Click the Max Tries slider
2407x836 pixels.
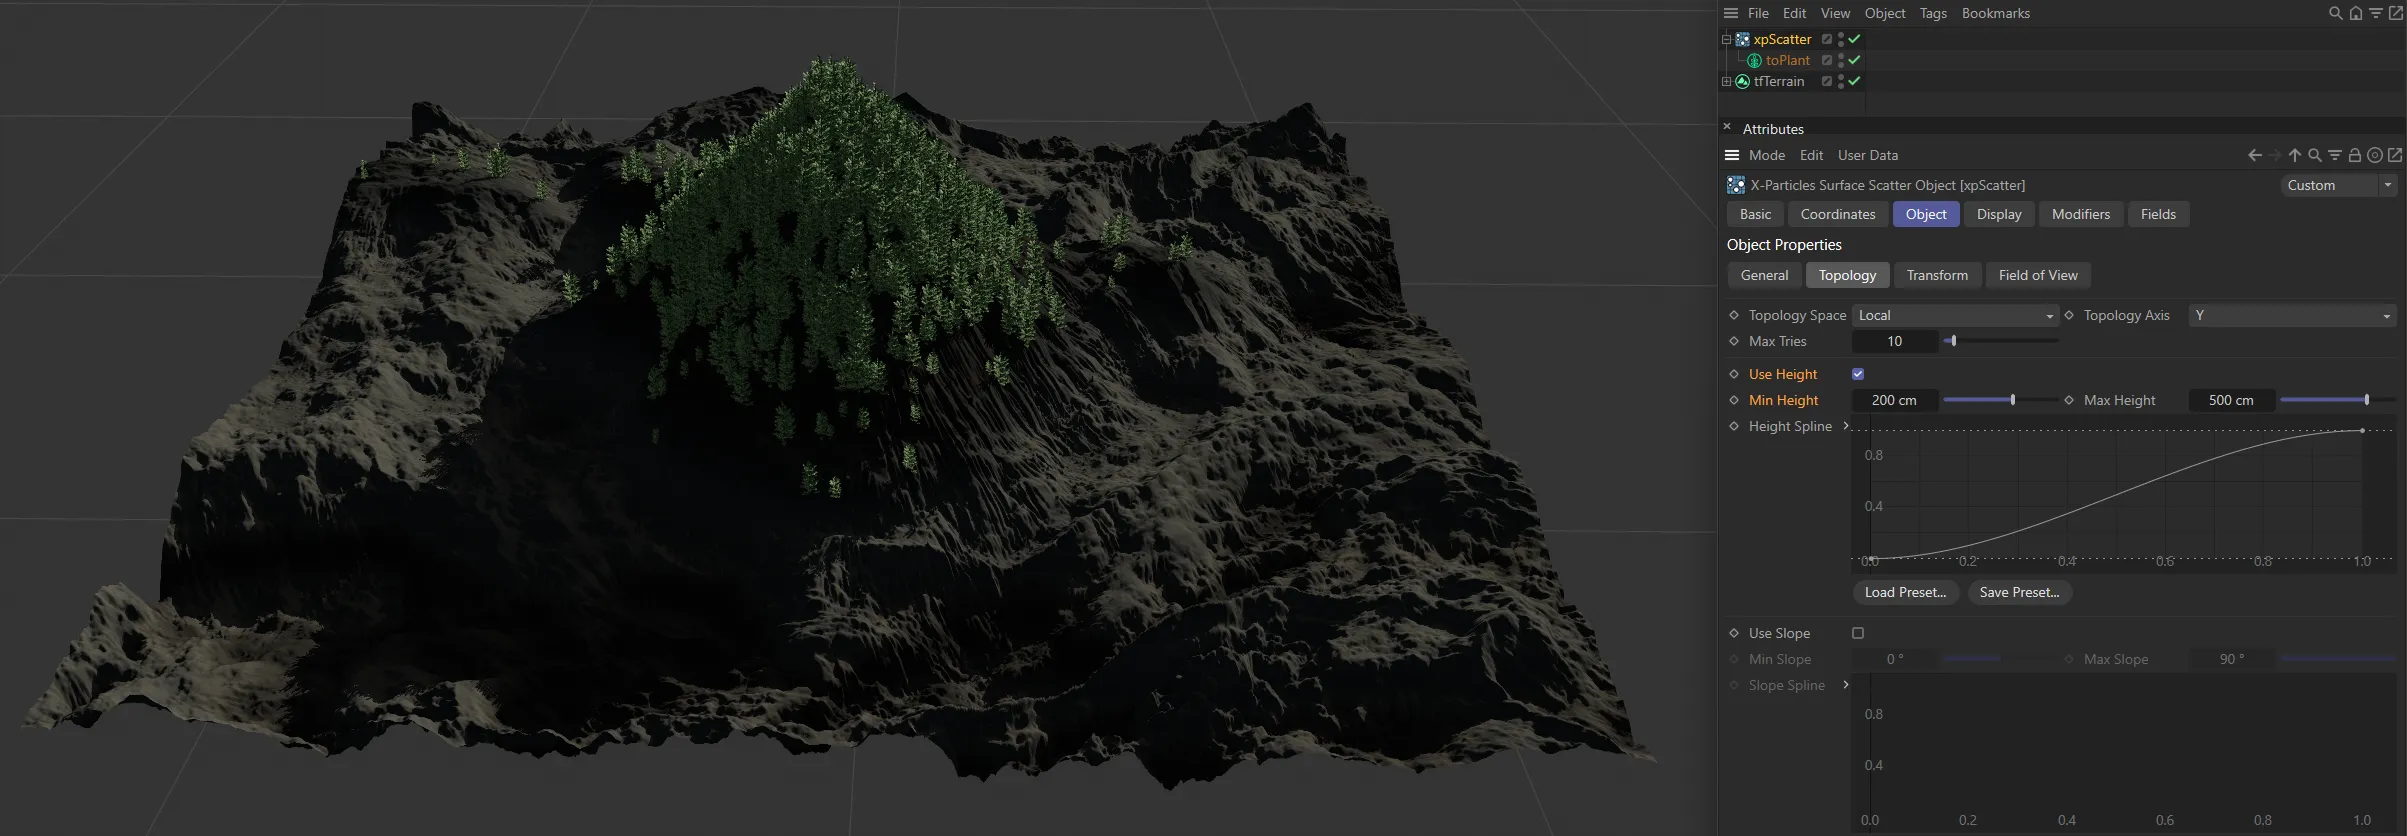point(2000,341)
